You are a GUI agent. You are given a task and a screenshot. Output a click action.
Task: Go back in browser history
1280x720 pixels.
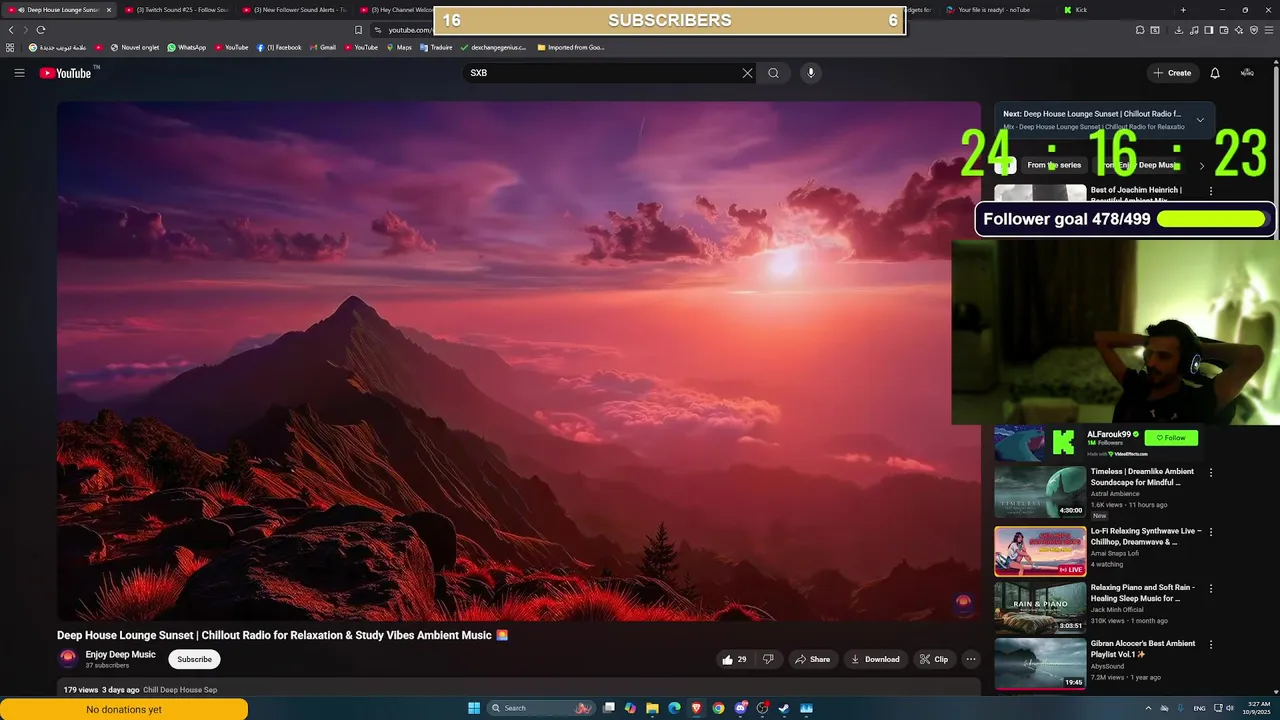point(11,30)
